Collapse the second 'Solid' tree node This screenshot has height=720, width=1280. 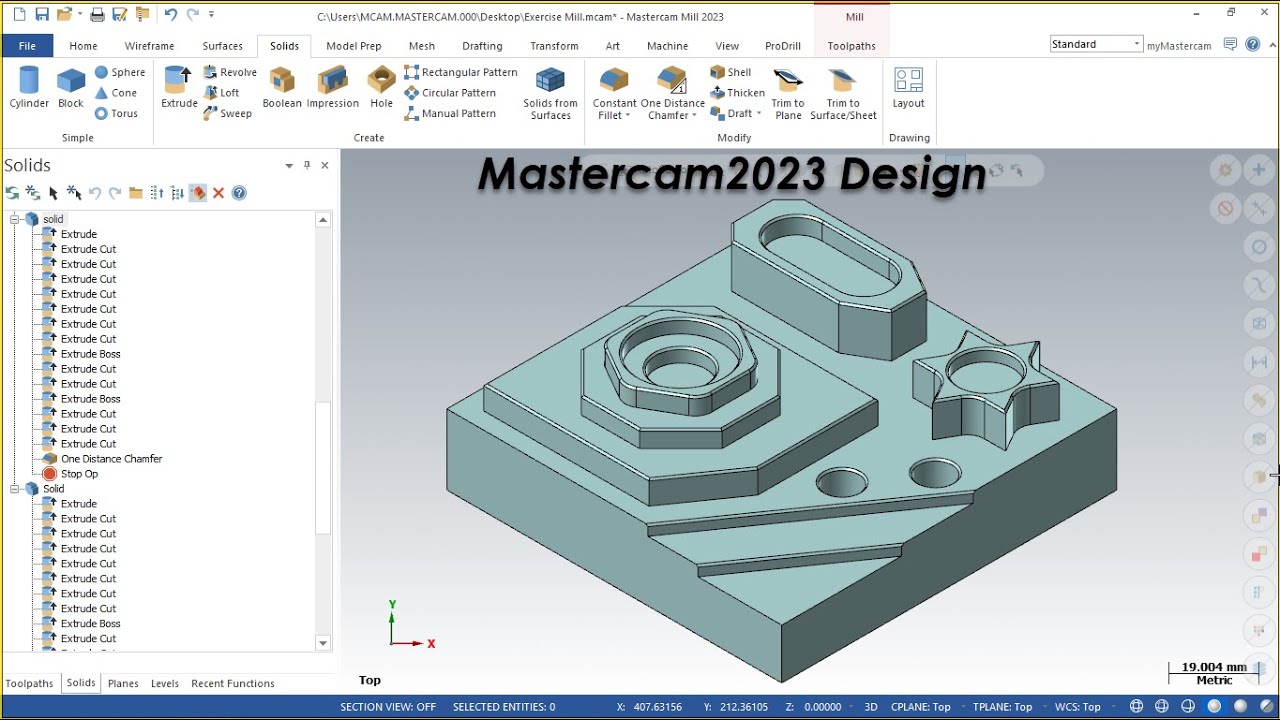15,489
